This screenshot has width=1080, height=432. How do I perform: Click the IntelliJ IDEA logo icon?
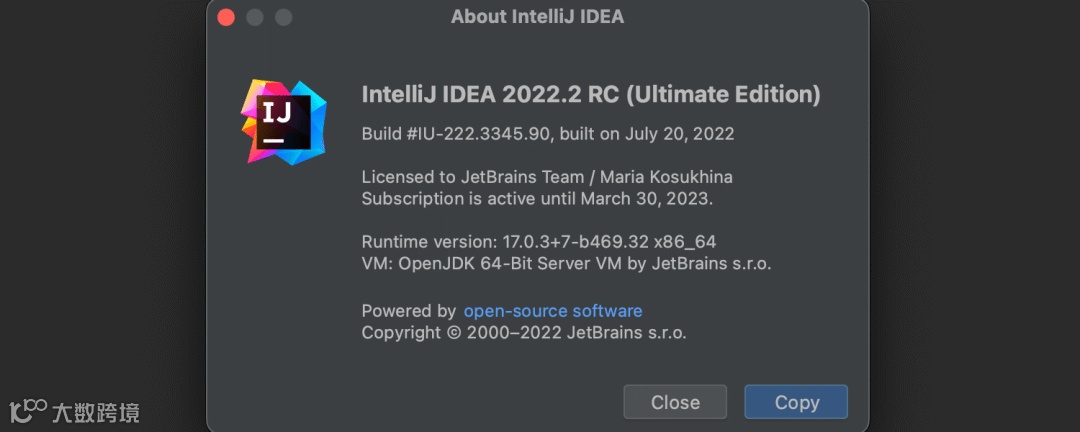click(283, 121)
